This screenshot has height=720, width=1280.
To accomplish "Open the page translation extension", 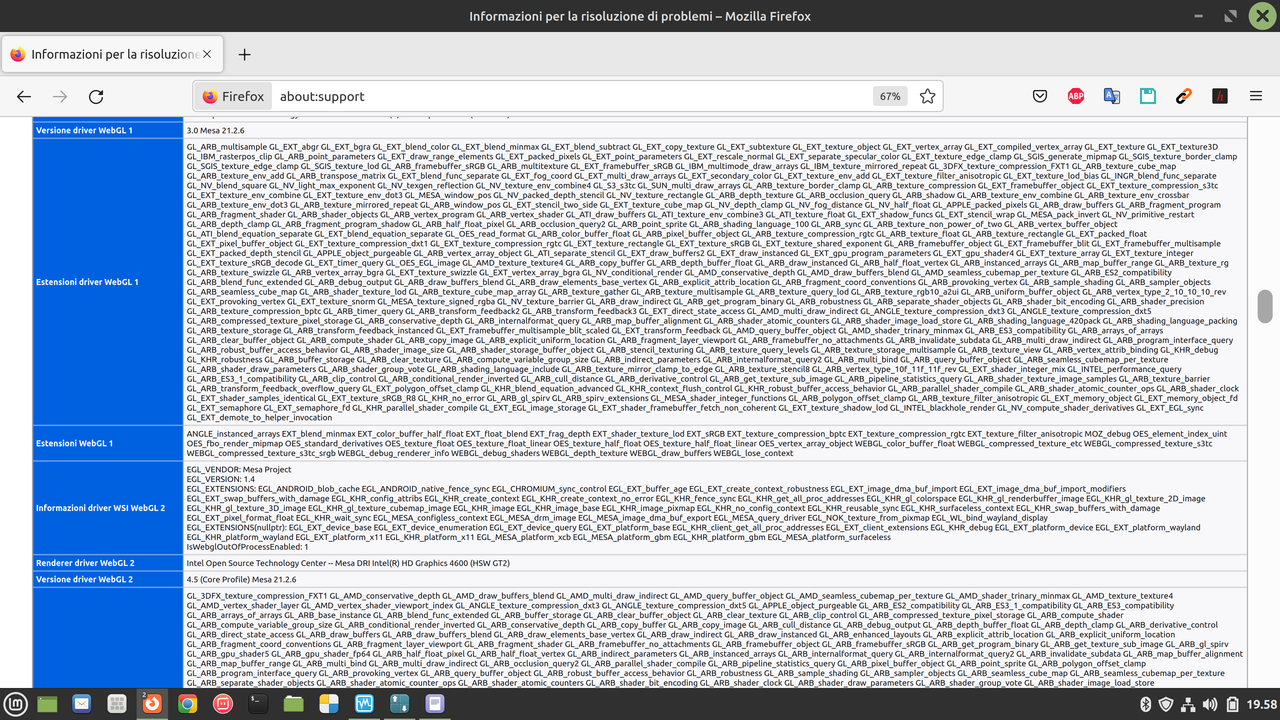I will (1112, 96).
